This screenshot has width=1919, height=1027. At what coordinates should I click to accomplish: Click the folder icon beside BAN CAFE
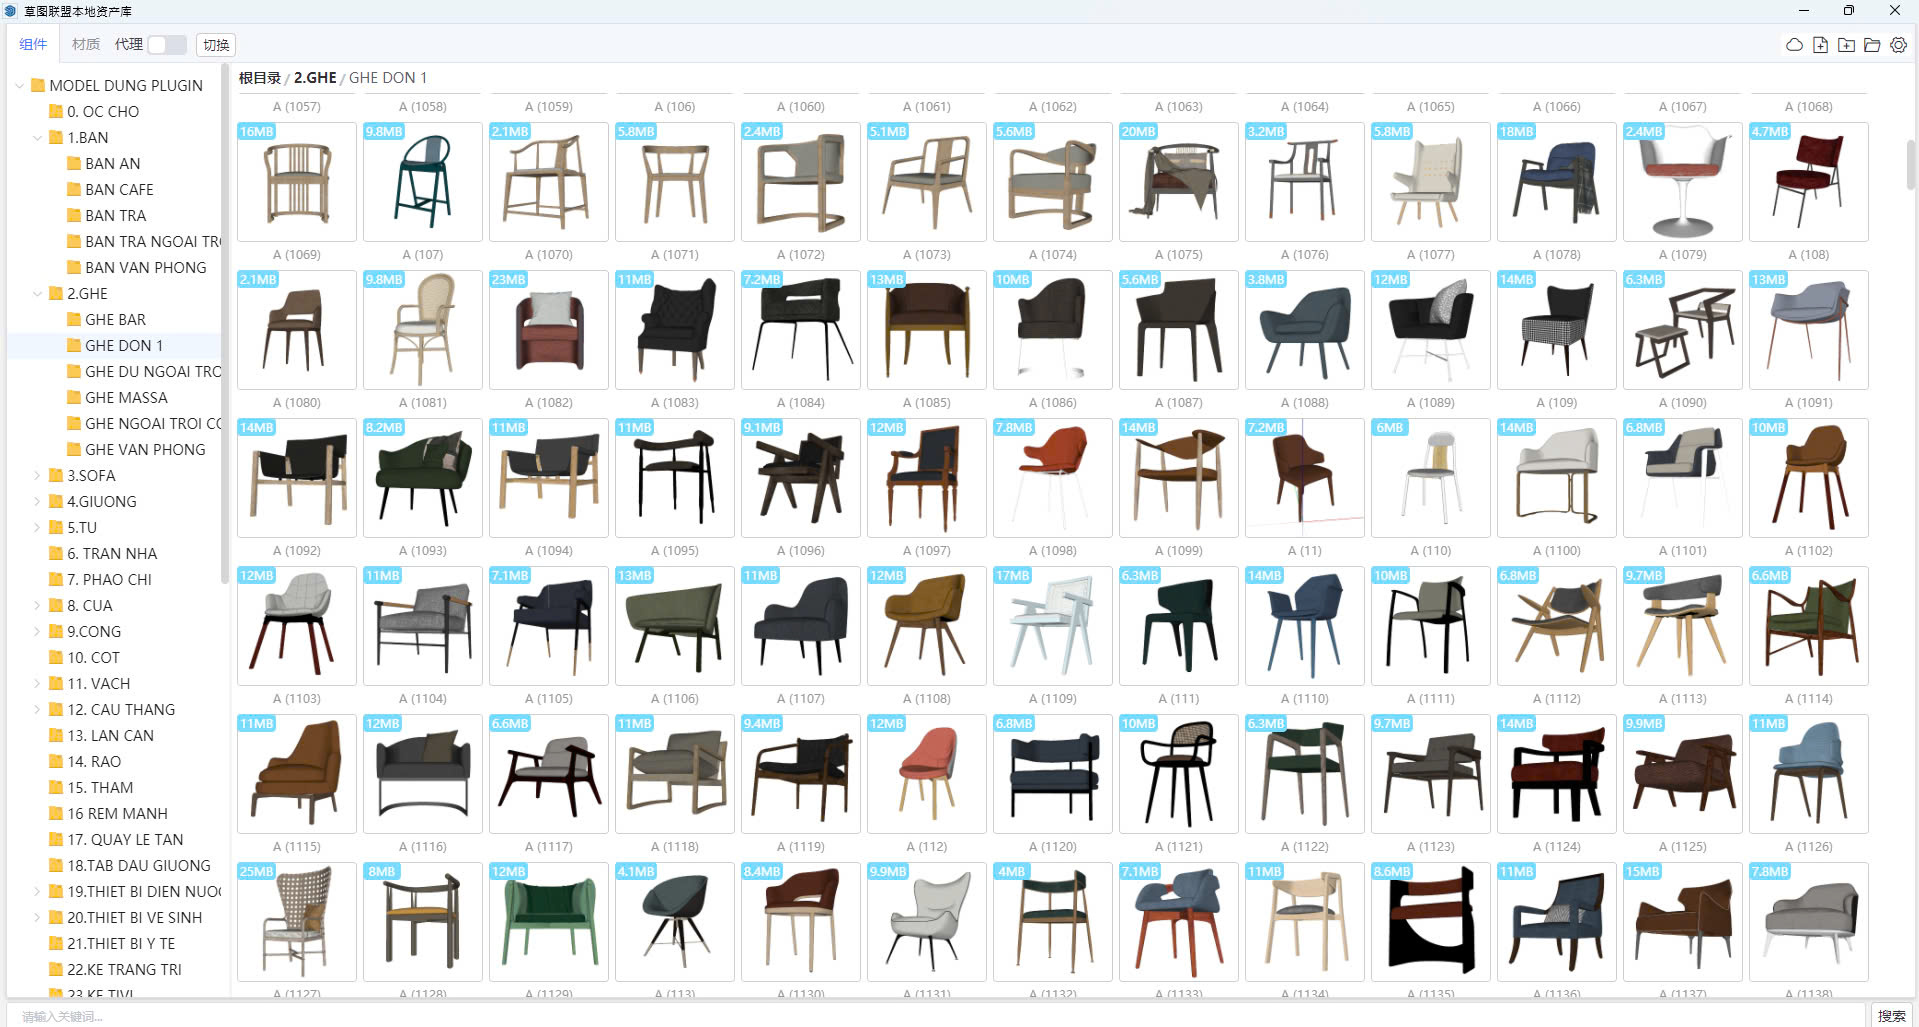[74, 190]
